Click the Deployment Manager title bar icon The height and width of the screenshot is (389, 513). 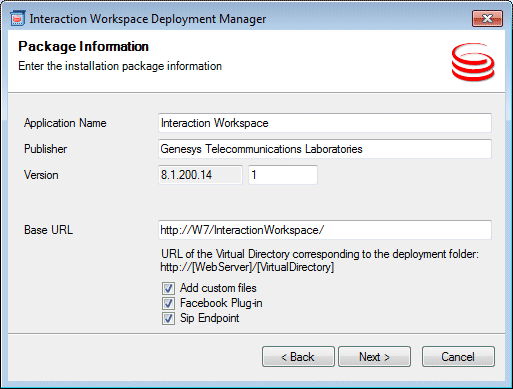pyautogui.click(x=17, y=18)
